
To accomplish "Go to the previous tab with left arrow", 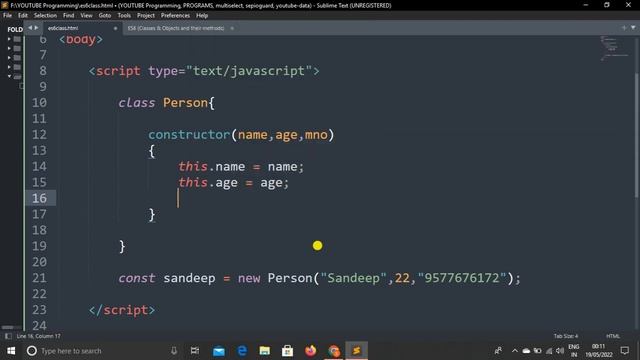I will (30, 28).
